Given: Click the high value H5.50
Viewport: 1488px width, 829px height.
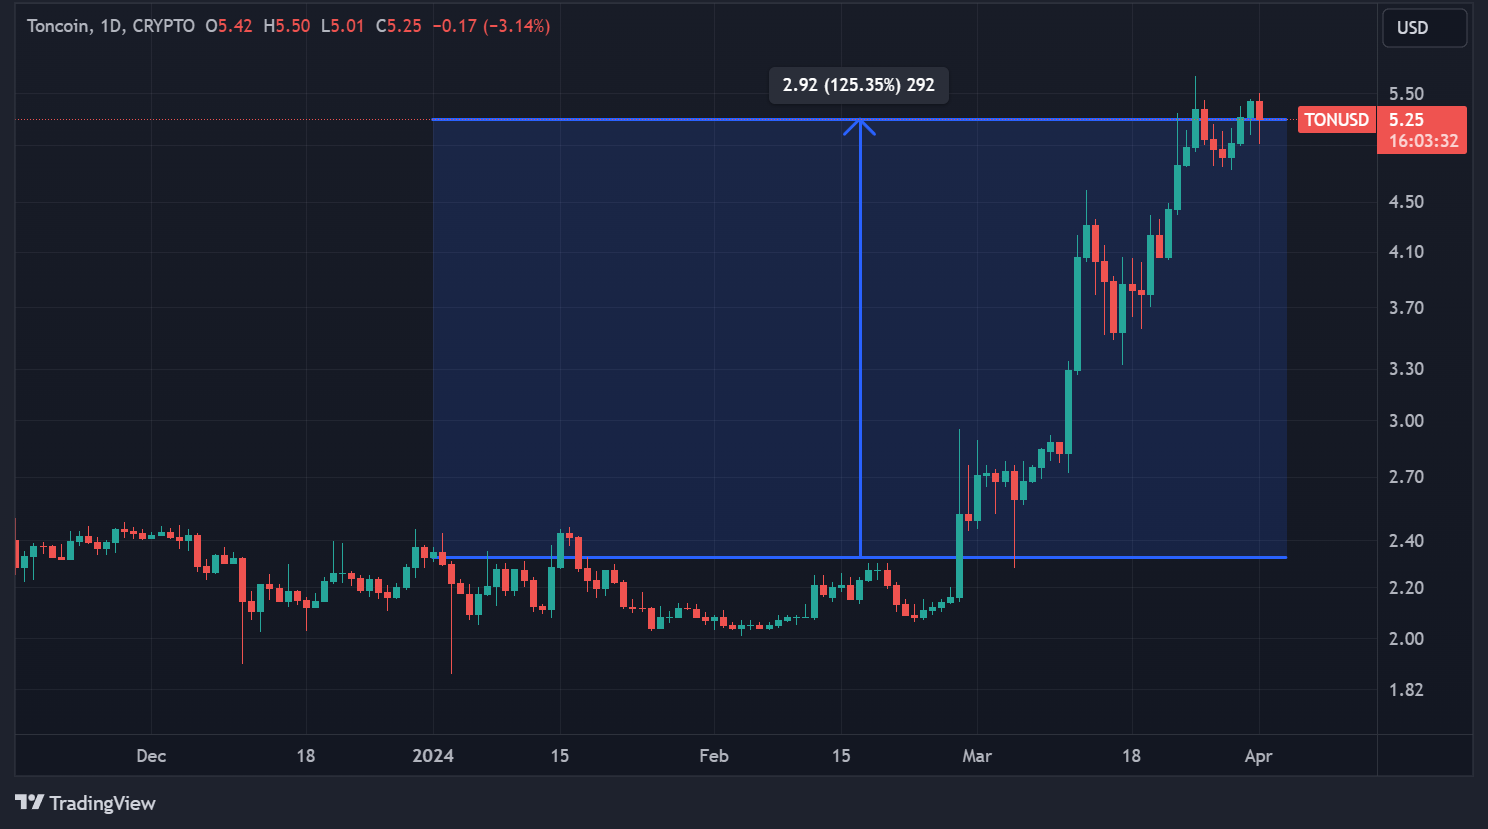Looking at the screenshot, I should coord(287,26).
